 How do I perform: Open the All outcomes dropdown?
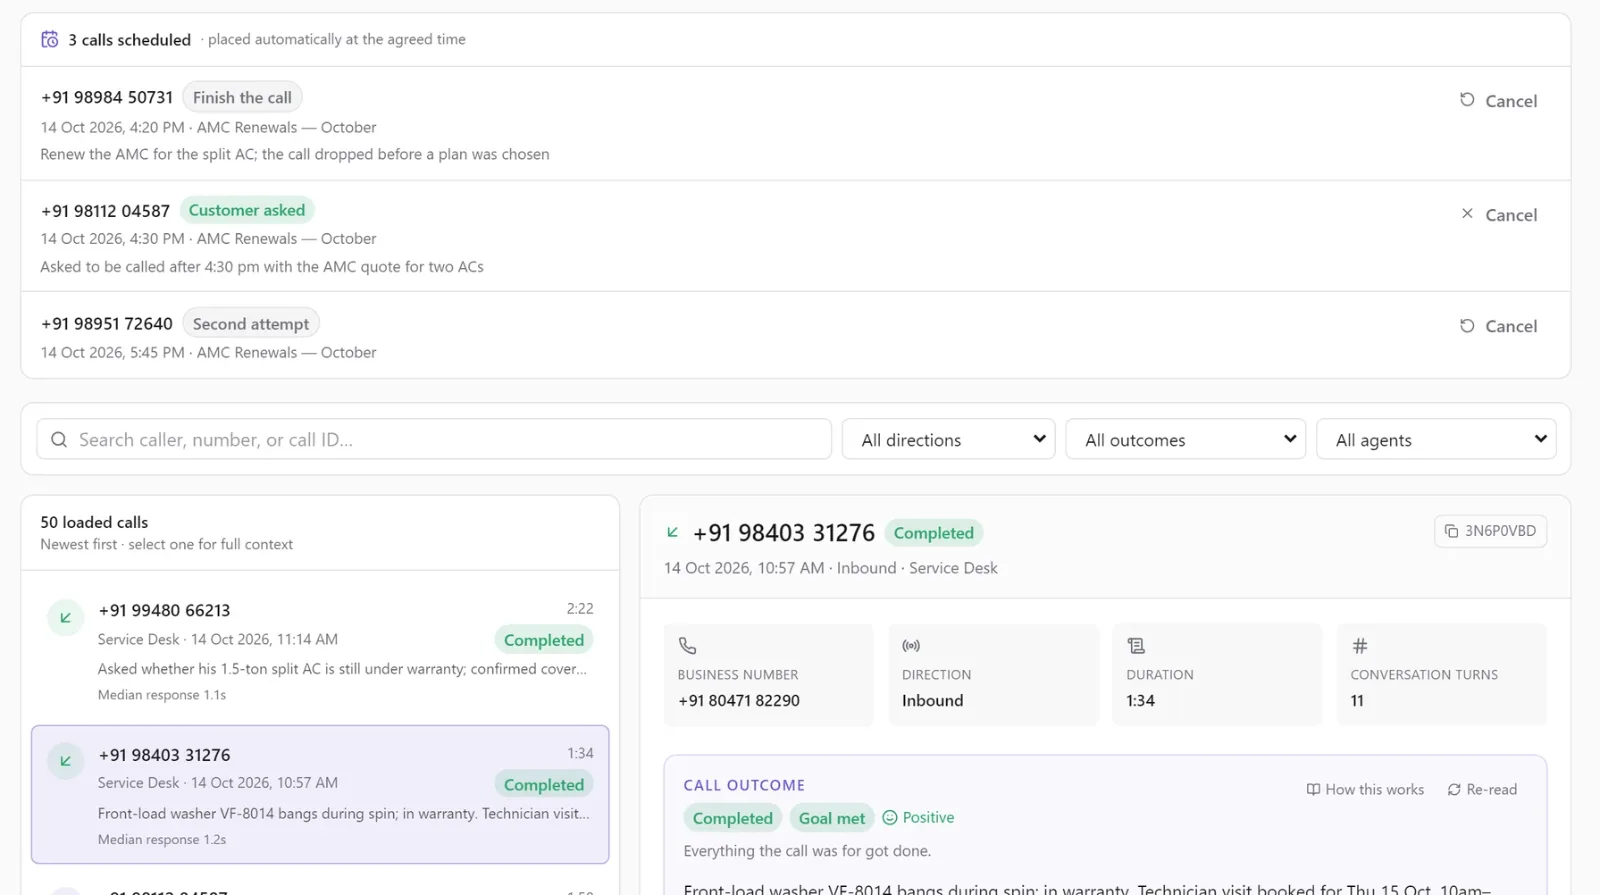(1186, 439)
